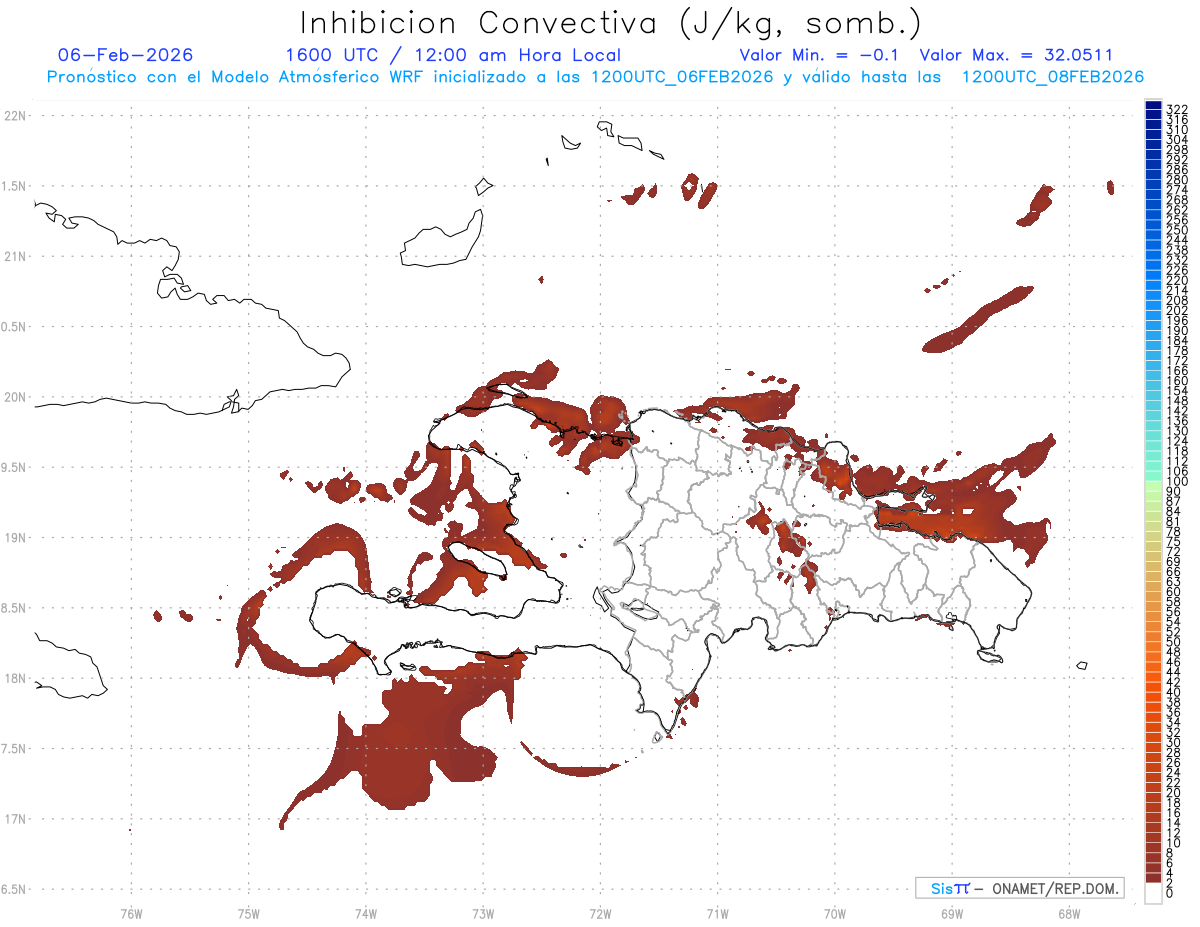Image resolution: width=1200 pixels, height=927 pixels.
Task: Click the "Valor Max. = 32.0511" text
Action: 1016,55
